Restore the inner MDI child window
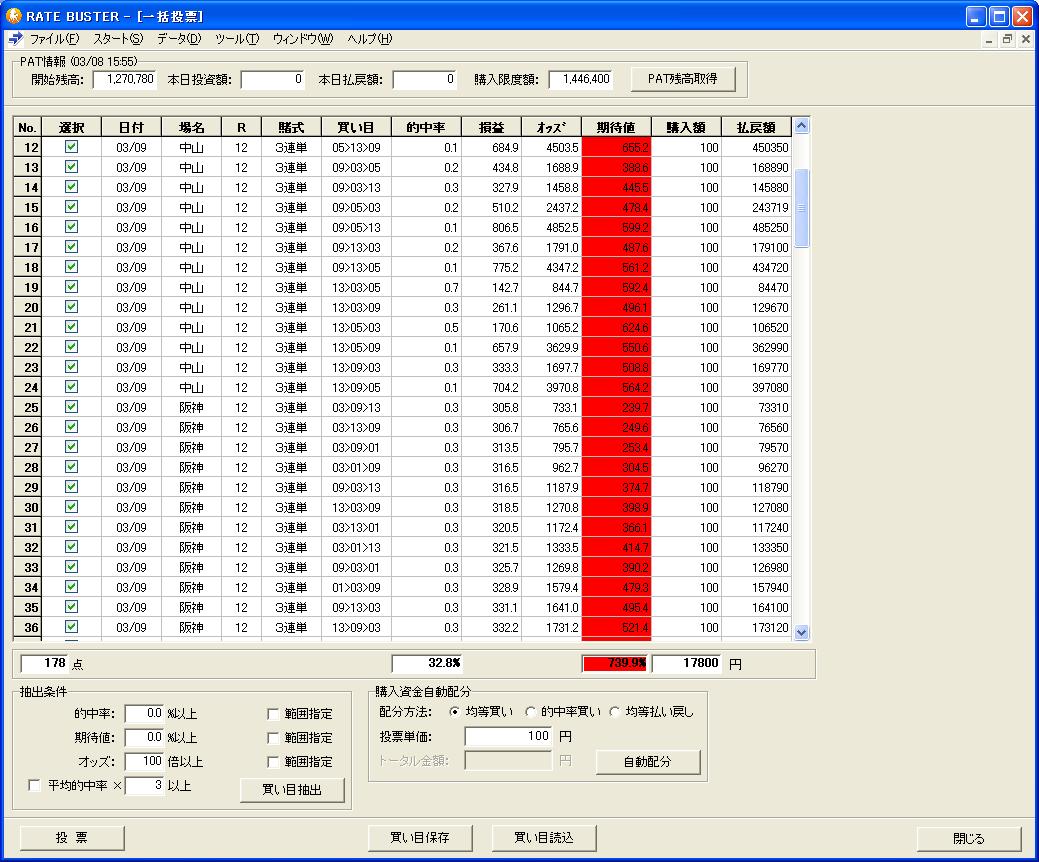 [1007, 40]
